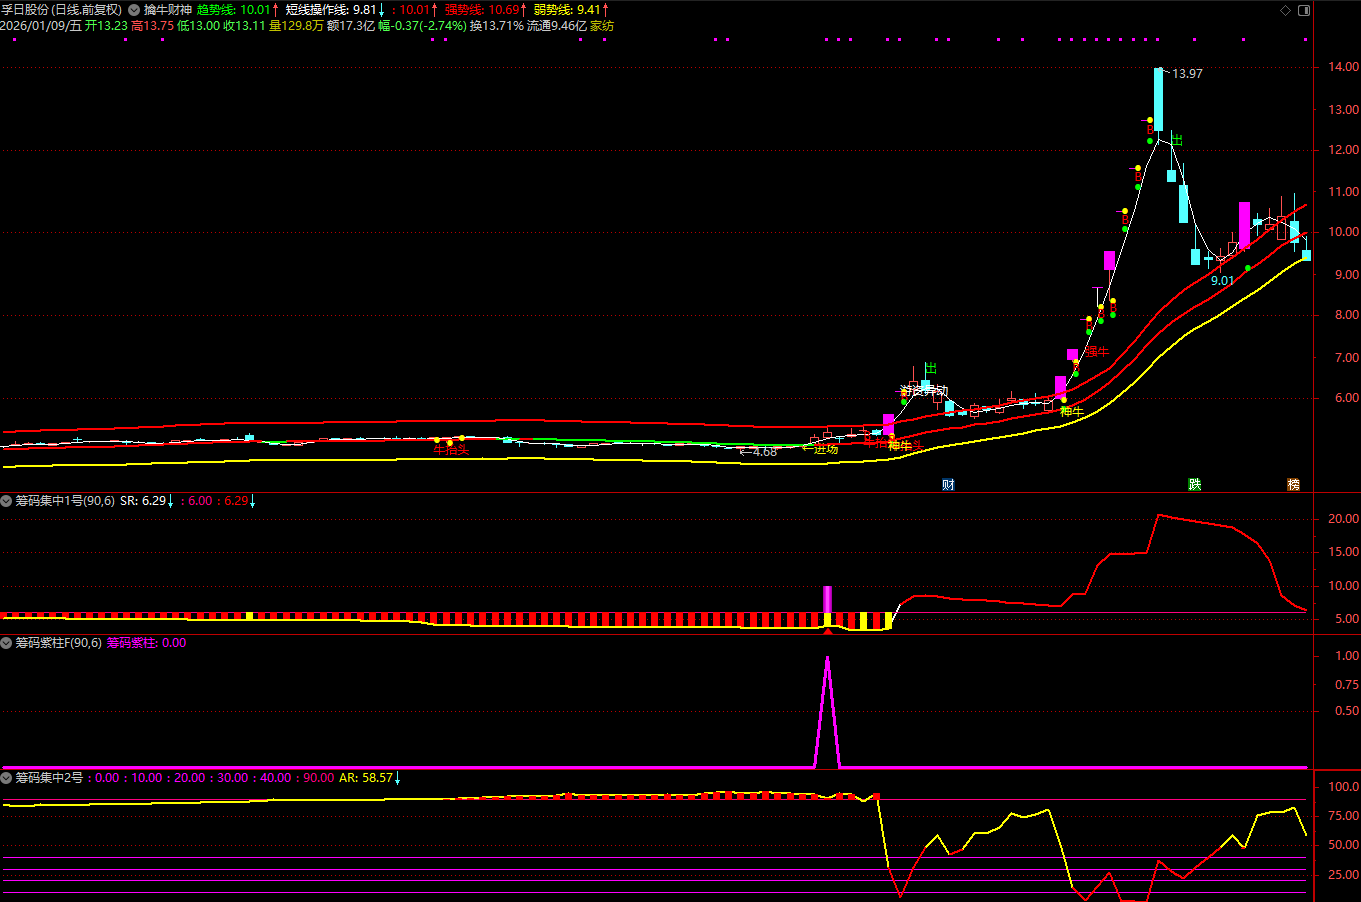Click the 进场 entry signal marker

point(824,449)
